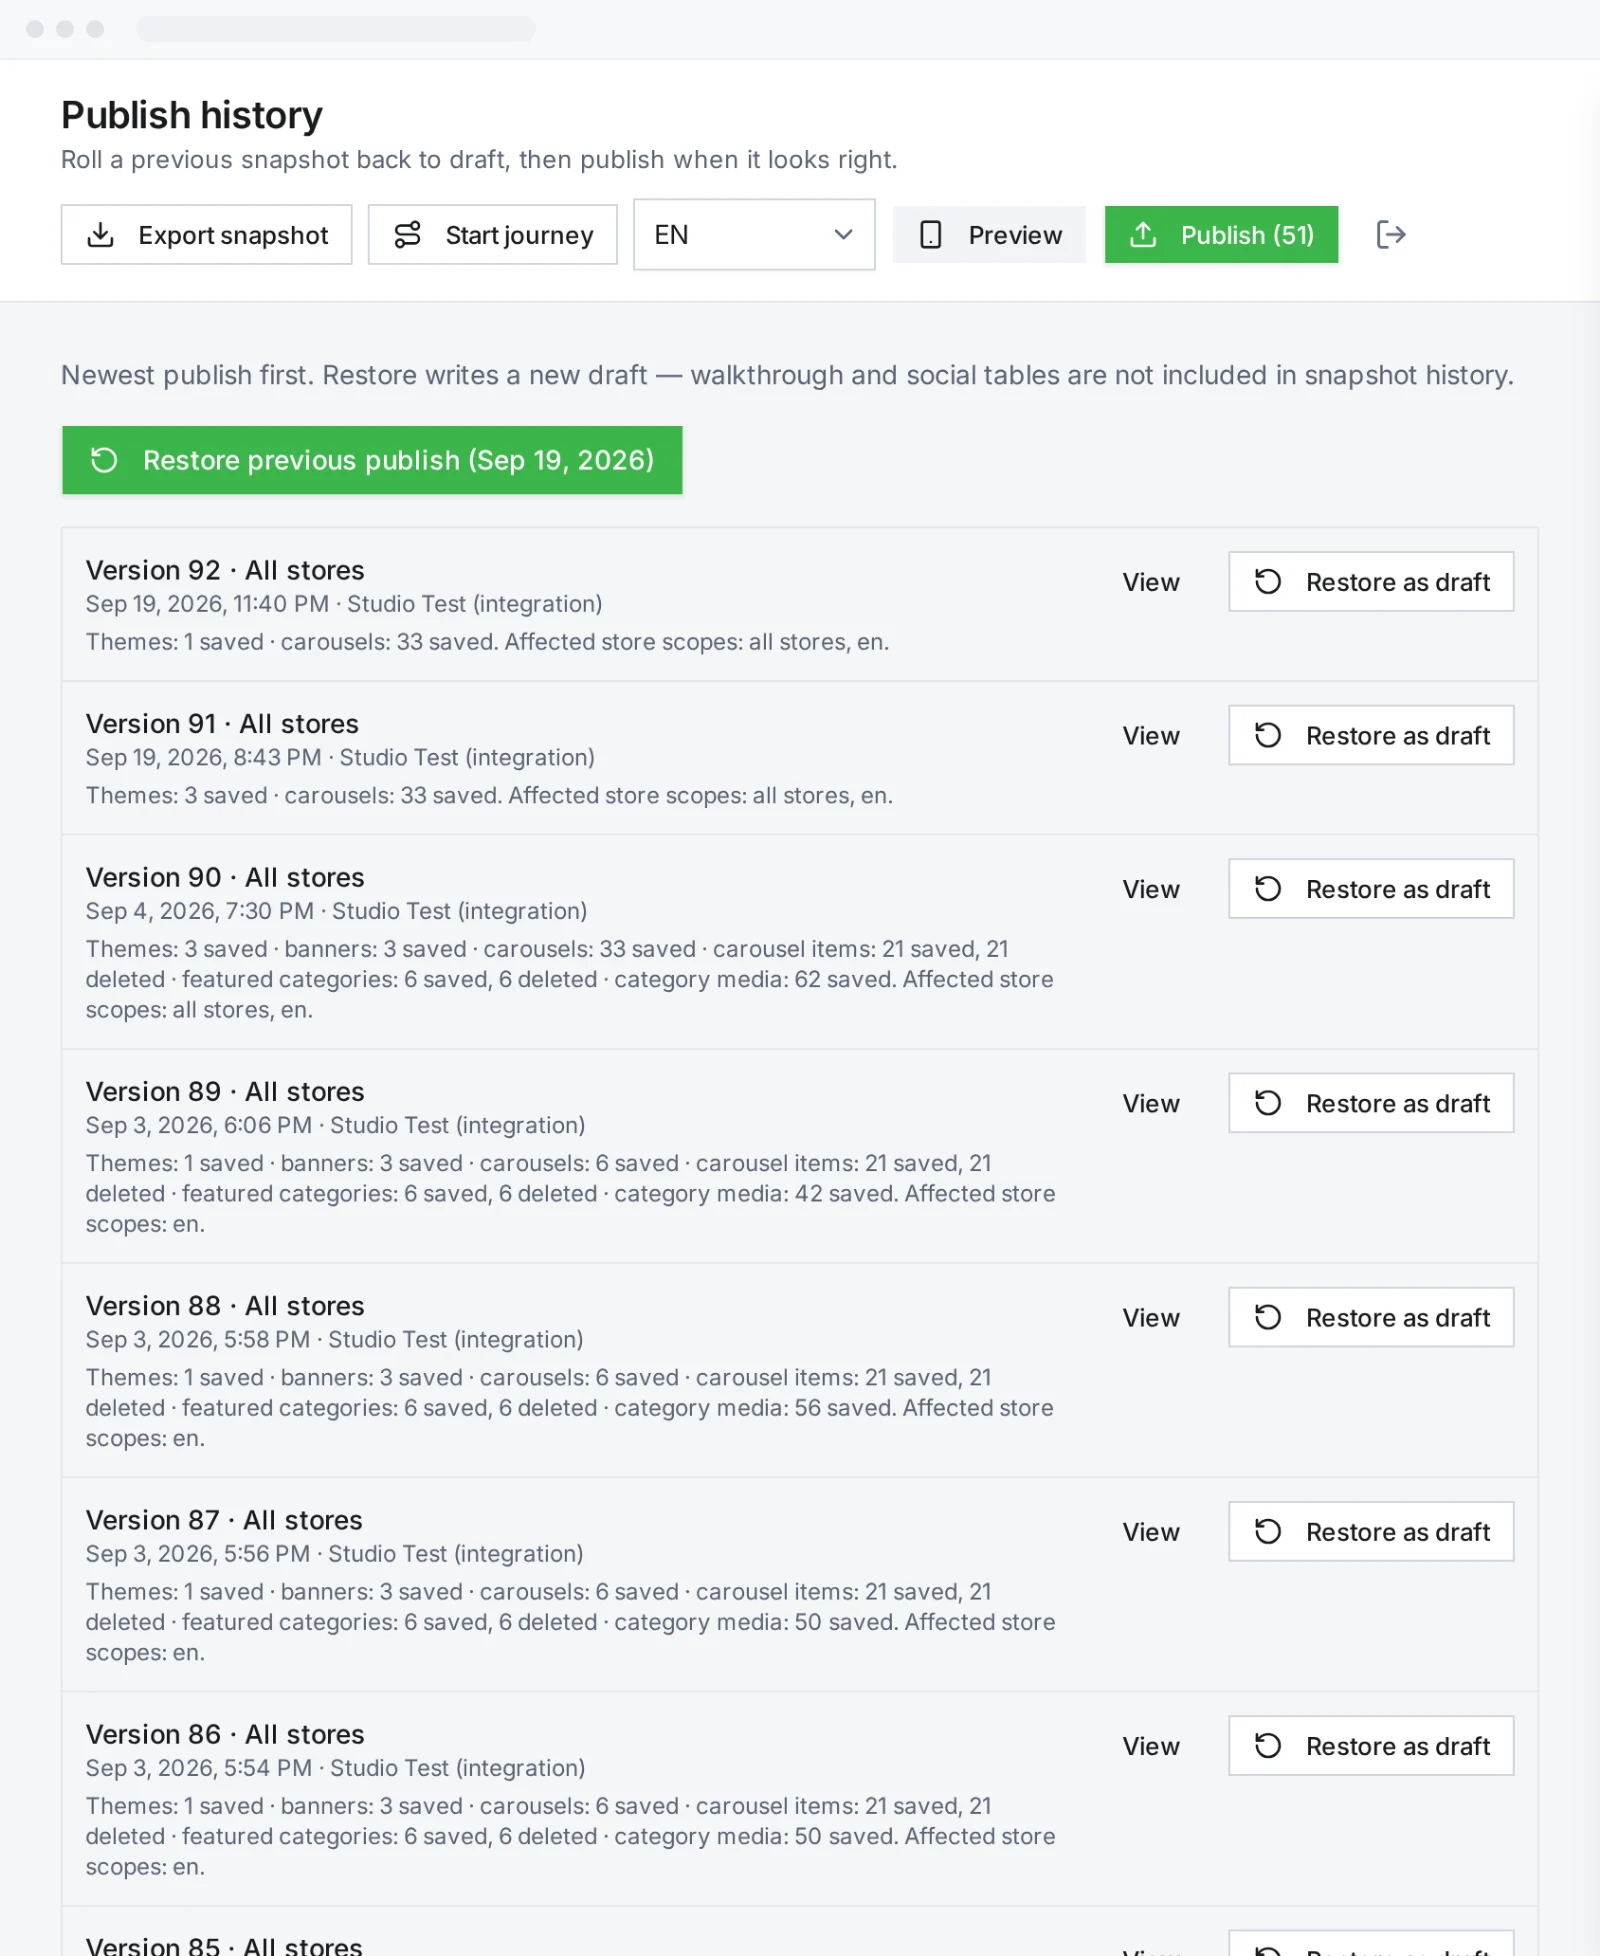Click the upload icon in Publish (51)

coord(1143,235)
